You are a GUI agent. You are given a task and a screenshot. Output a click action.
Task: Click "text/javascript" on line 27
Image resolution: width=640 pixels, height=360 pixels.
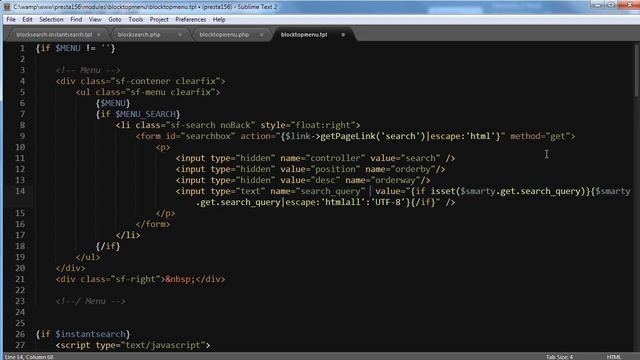(x=163, y=345)
